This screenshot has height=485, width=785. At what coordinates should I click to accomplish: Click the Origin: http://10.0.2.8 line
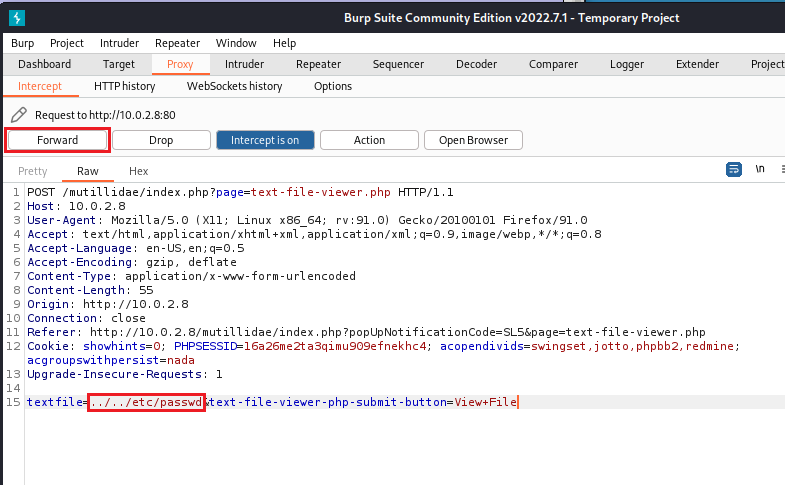click(x=108, y=304)
